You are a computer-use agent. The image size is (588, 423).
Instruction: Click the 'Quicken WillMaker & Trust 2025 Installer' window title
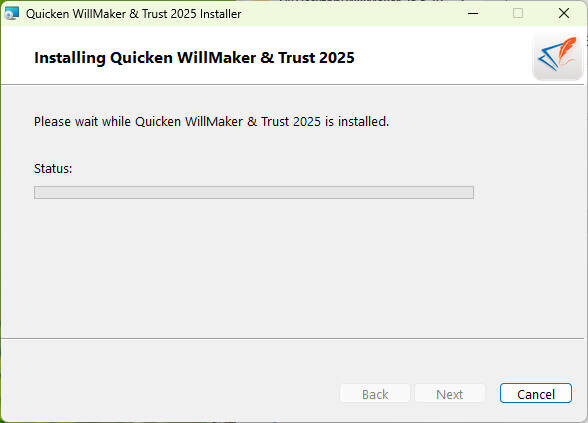(134, 14)
